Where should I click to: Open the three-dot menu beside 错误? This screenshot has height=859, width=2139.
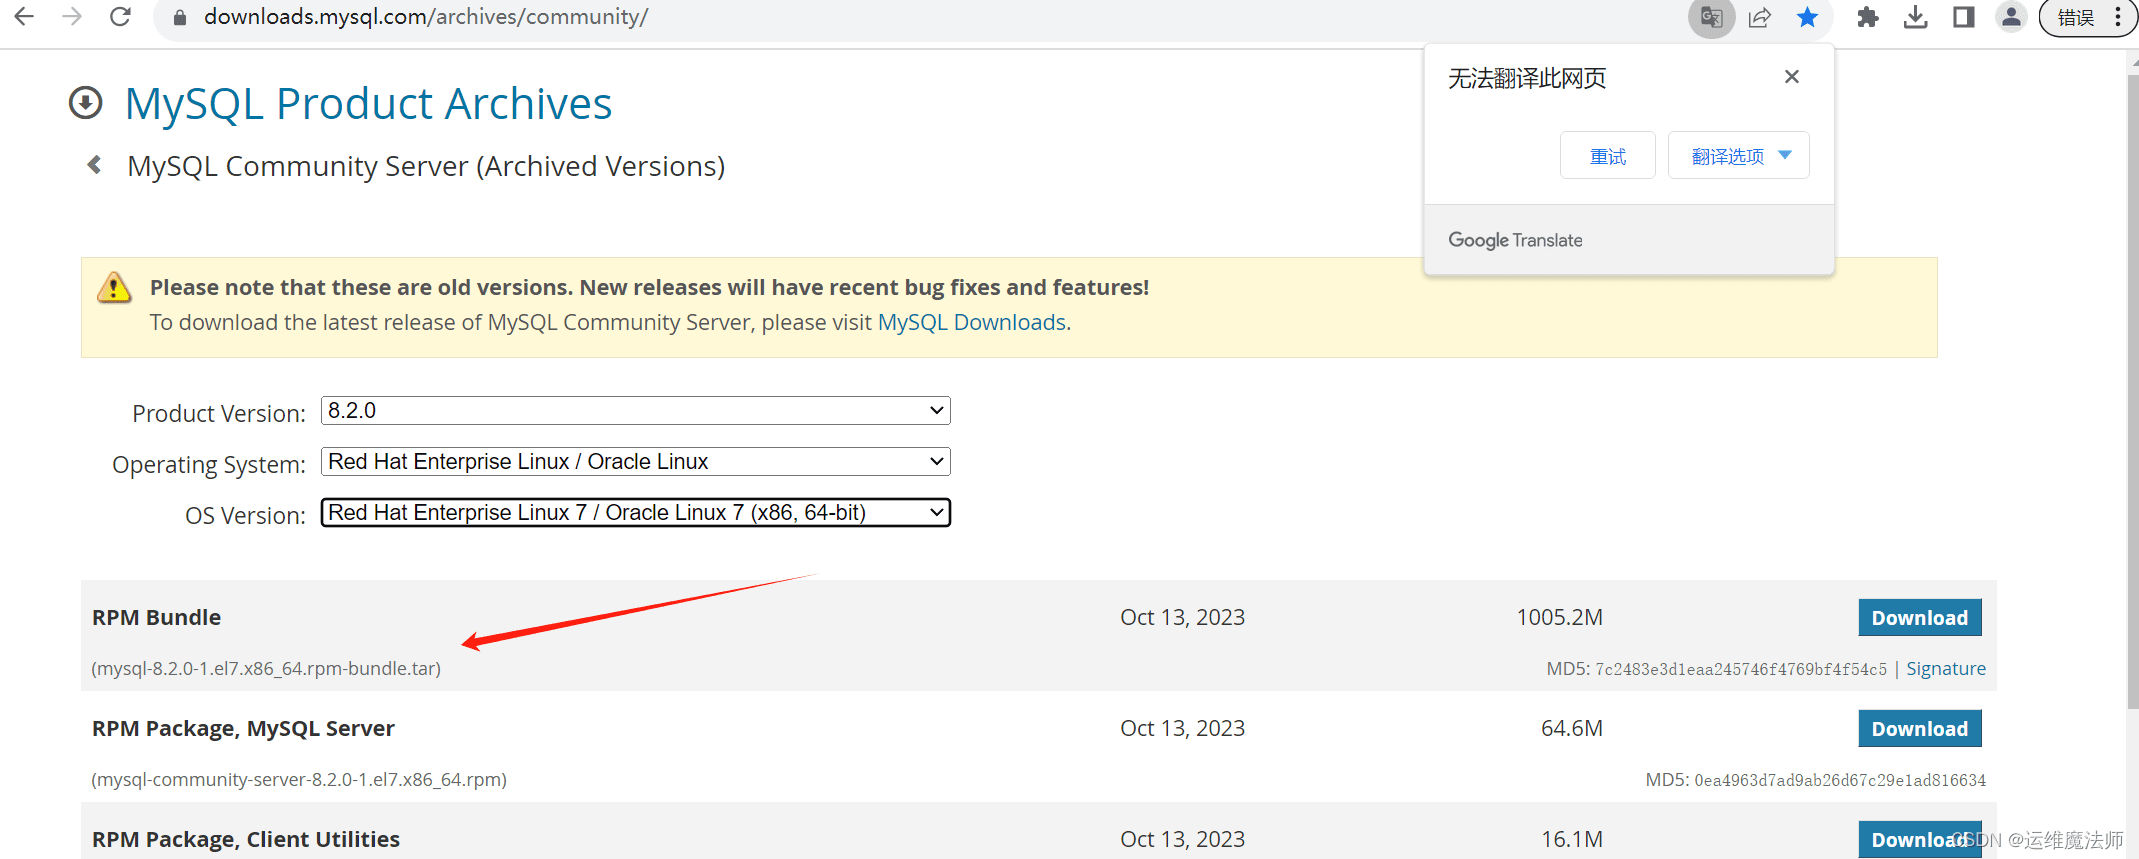point(2118,18)
